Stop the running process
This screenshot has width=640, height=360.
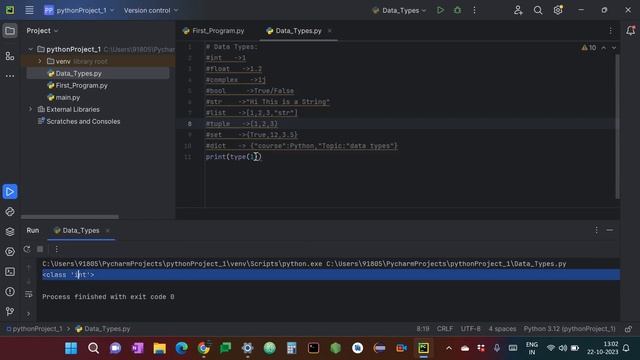point(40,249)
